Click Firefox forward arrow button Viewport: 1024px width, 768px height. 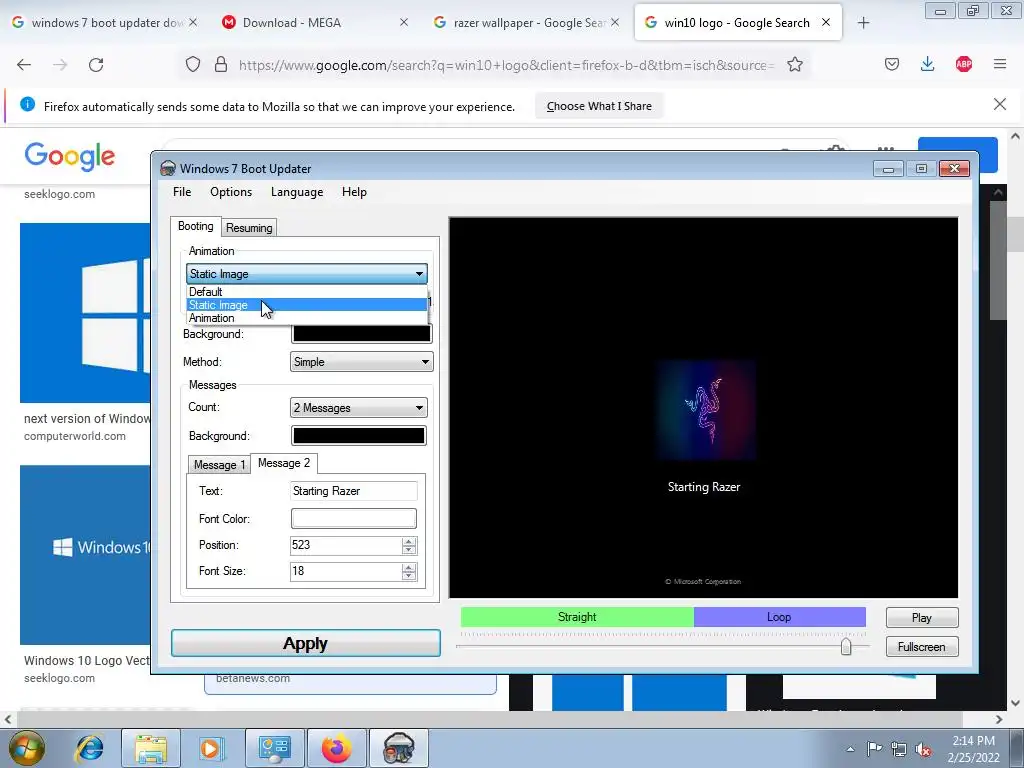pyautogui.click(x=60, y=65)
